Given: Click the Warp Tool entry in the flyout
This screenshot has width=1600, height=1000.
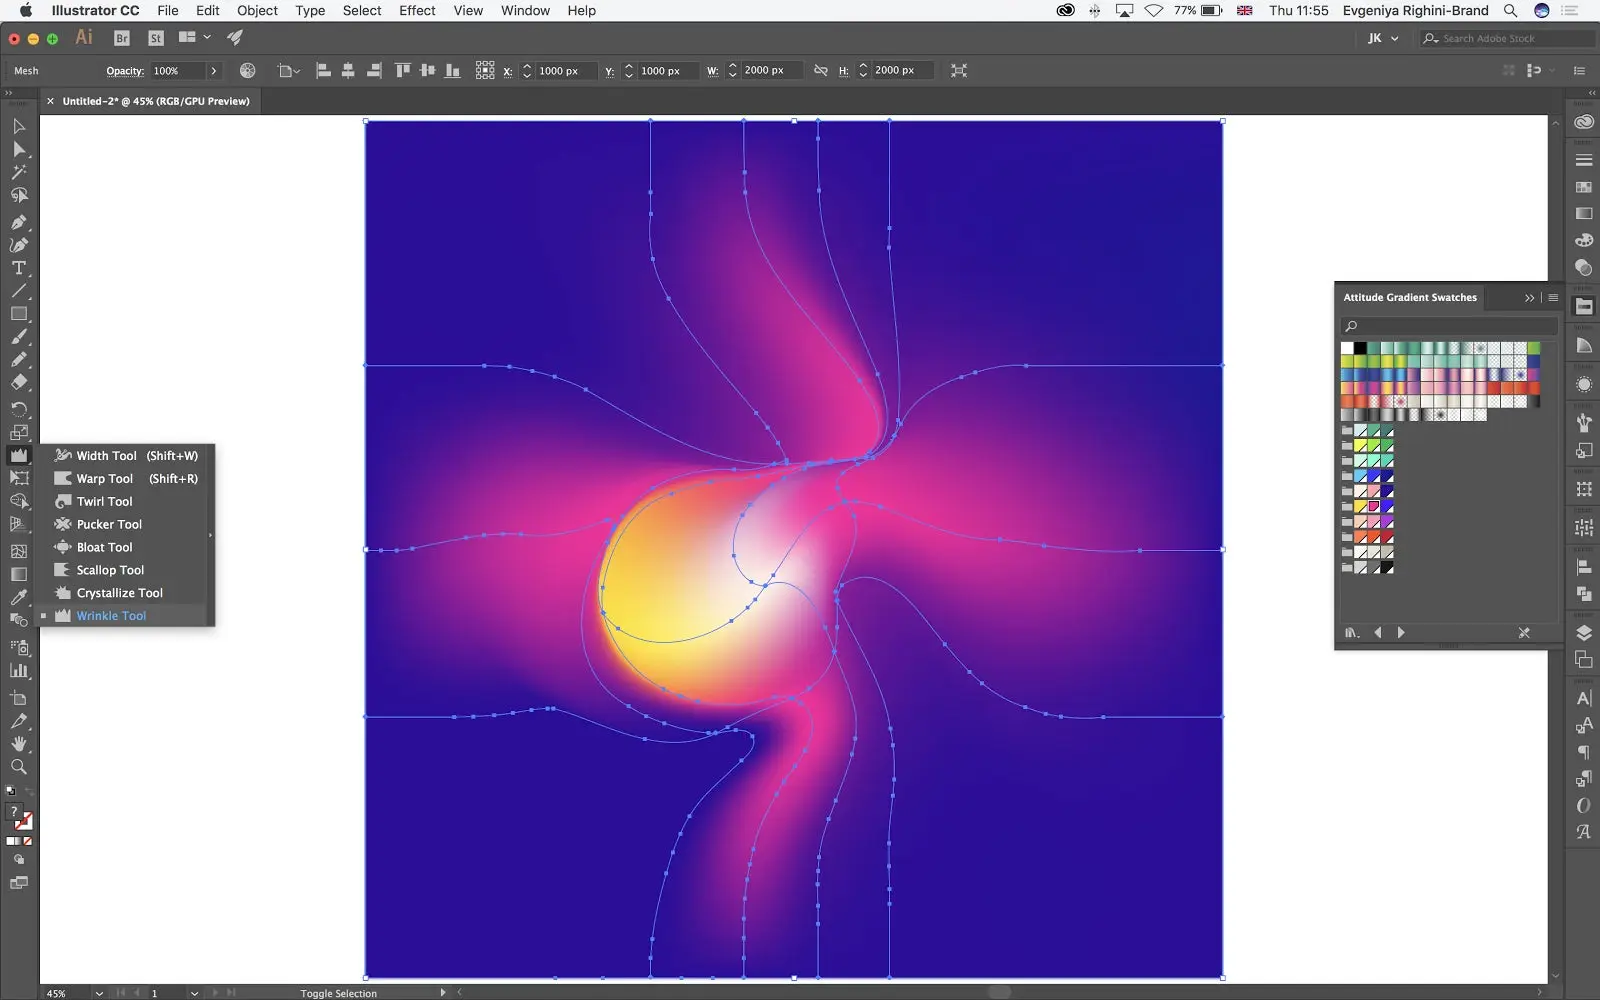Looking at the screenshot, I should click(x=104, y=478).
